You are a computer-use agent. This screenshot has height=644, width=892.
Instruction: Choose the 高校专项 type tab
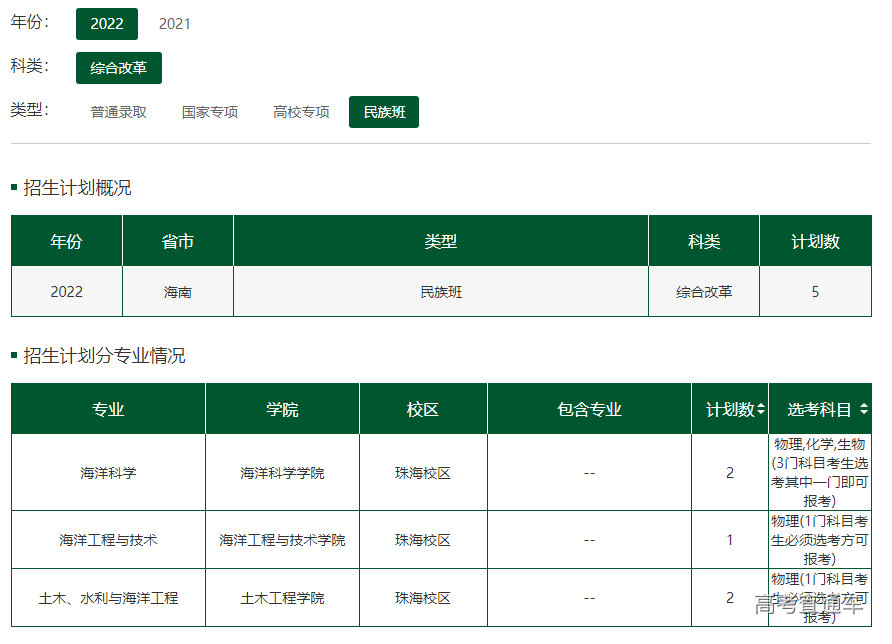(x=301, y=112)
